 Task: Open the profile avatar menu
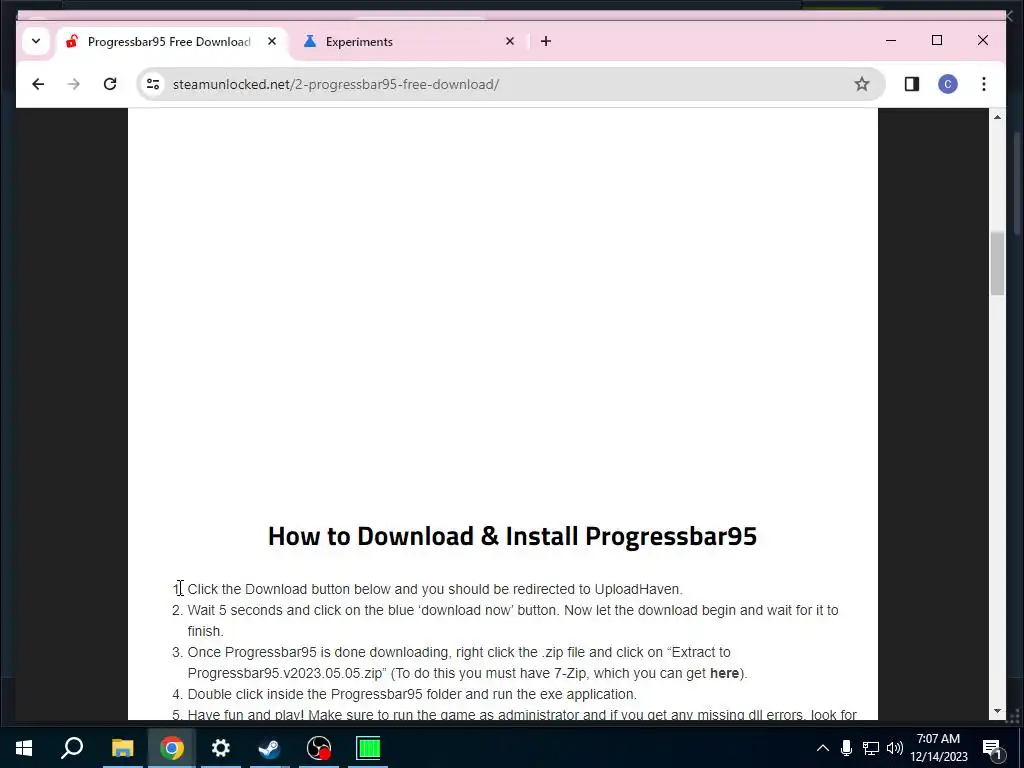coord(948,84)
